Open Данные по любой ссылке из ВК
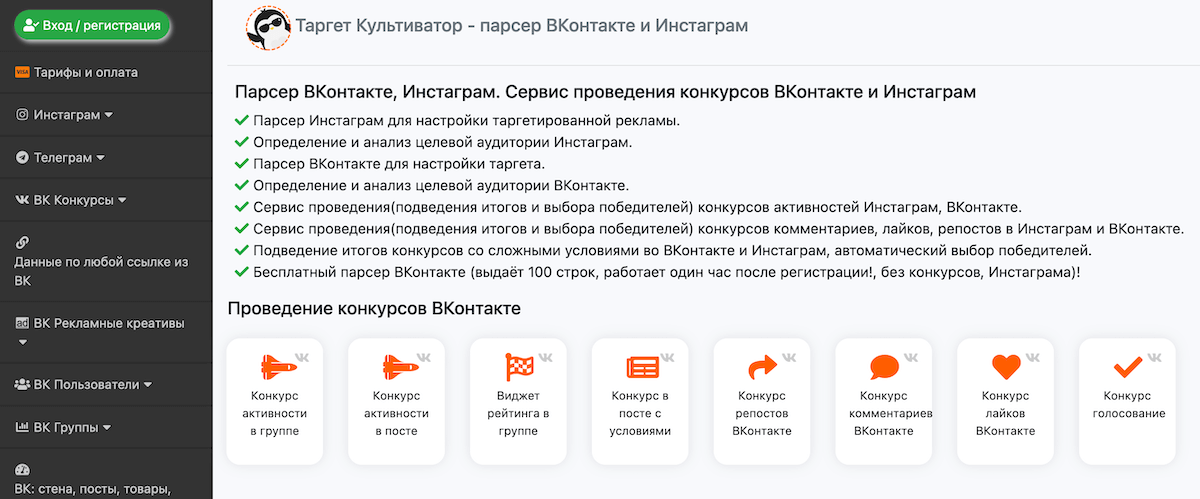The width and height of the screenshot is (1200, 499). 106,262
